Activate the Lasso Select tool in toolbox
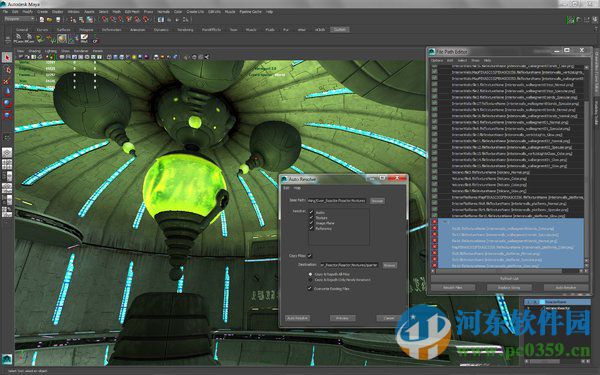 click(x=7, y=69)
